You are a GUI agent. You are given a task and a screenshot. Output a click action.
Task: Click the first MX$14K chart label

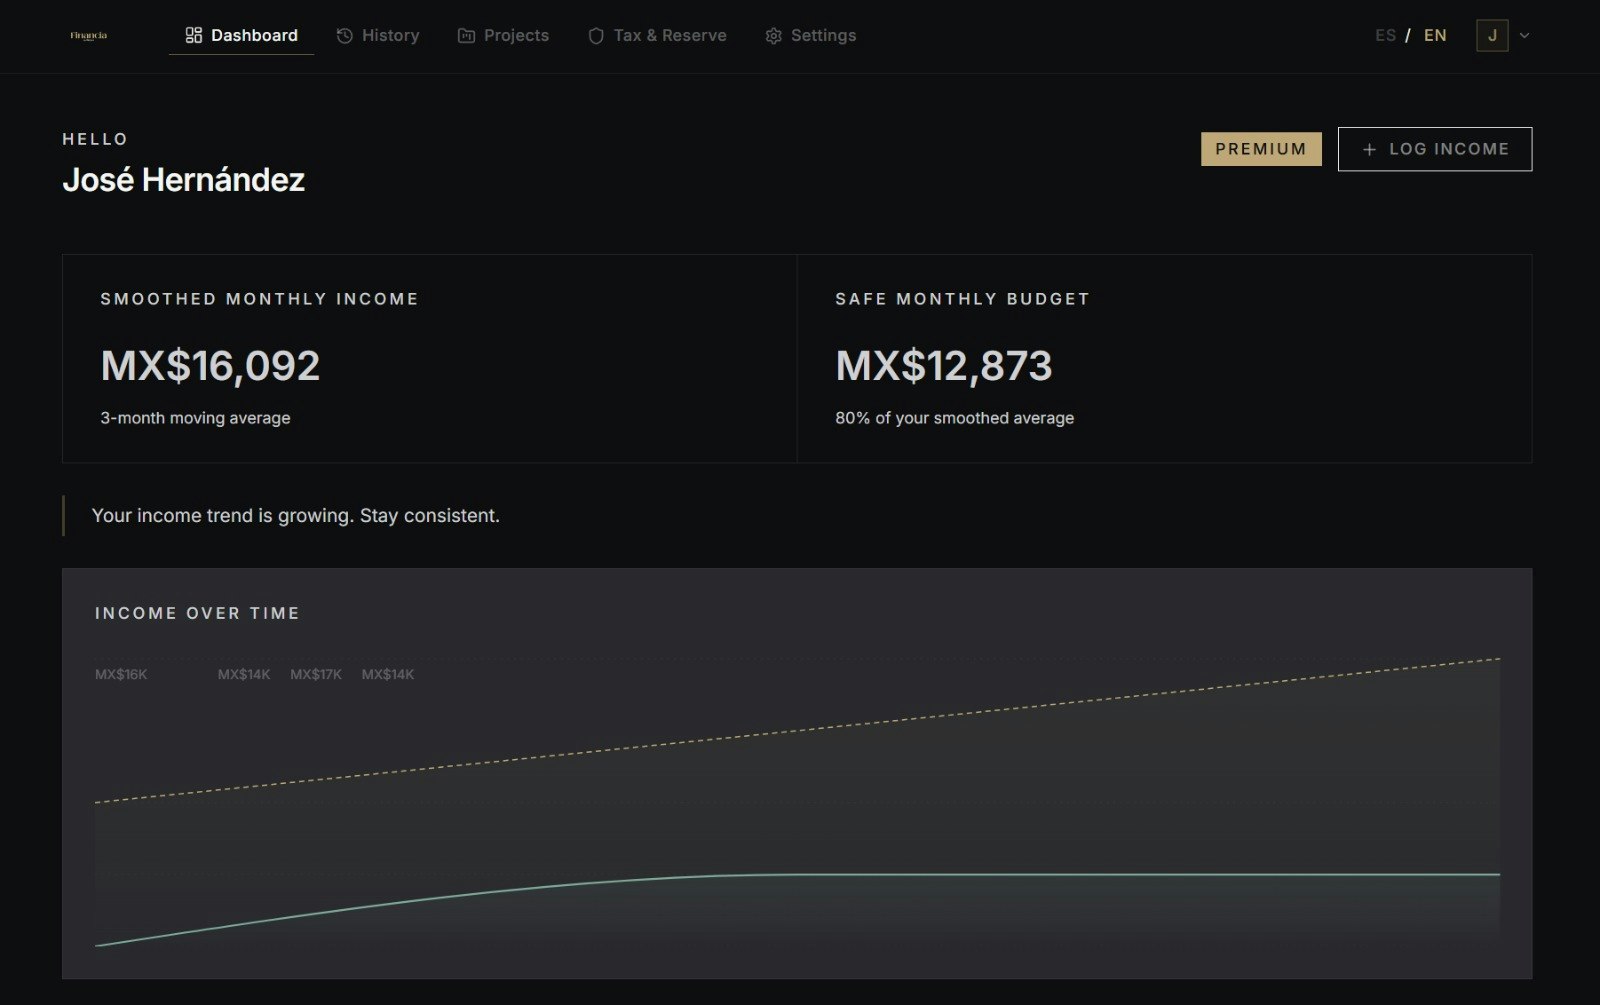244,674
